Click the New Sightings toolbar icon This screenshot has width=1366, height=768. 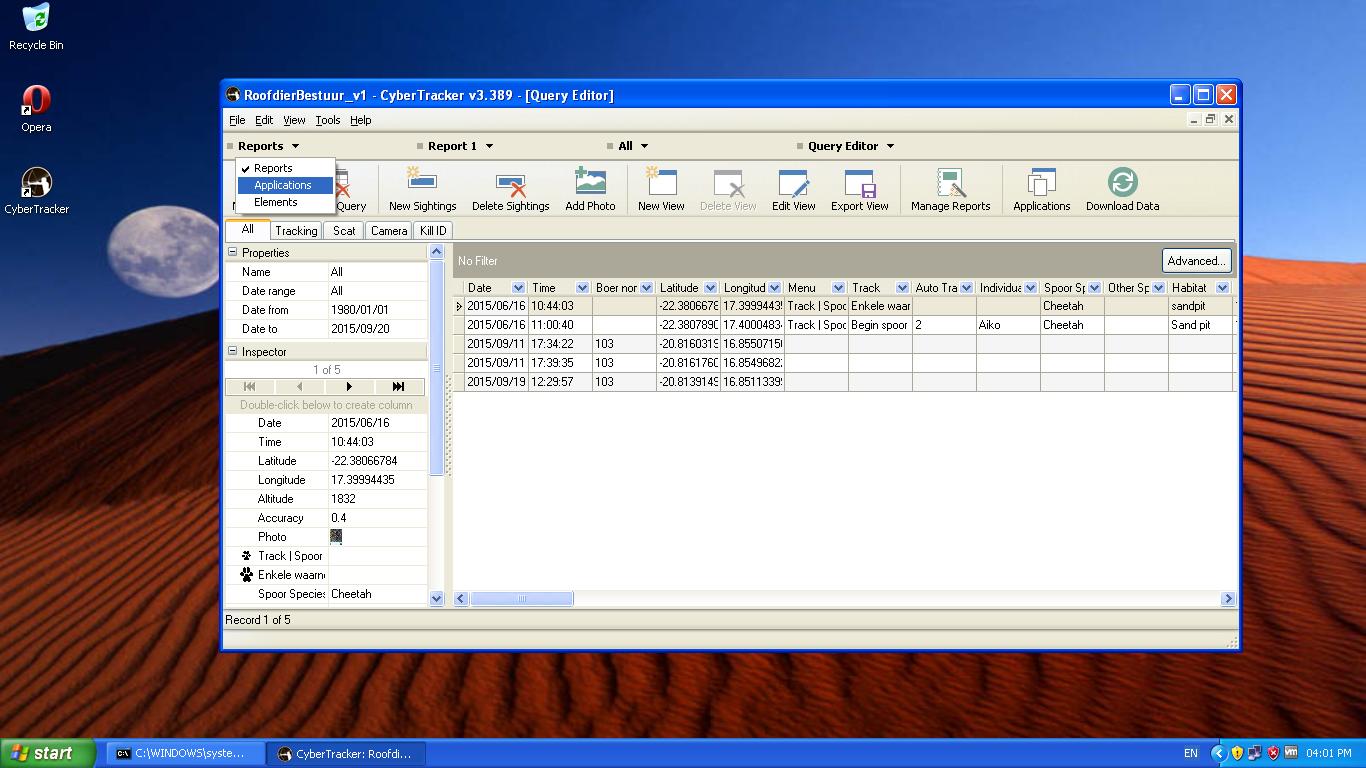click(422, 190)
